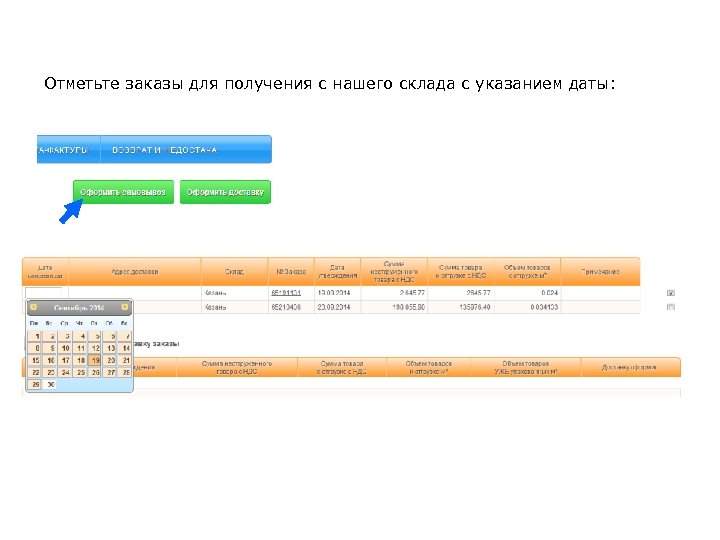Go to previous month in calendar popup

[33, 307]
